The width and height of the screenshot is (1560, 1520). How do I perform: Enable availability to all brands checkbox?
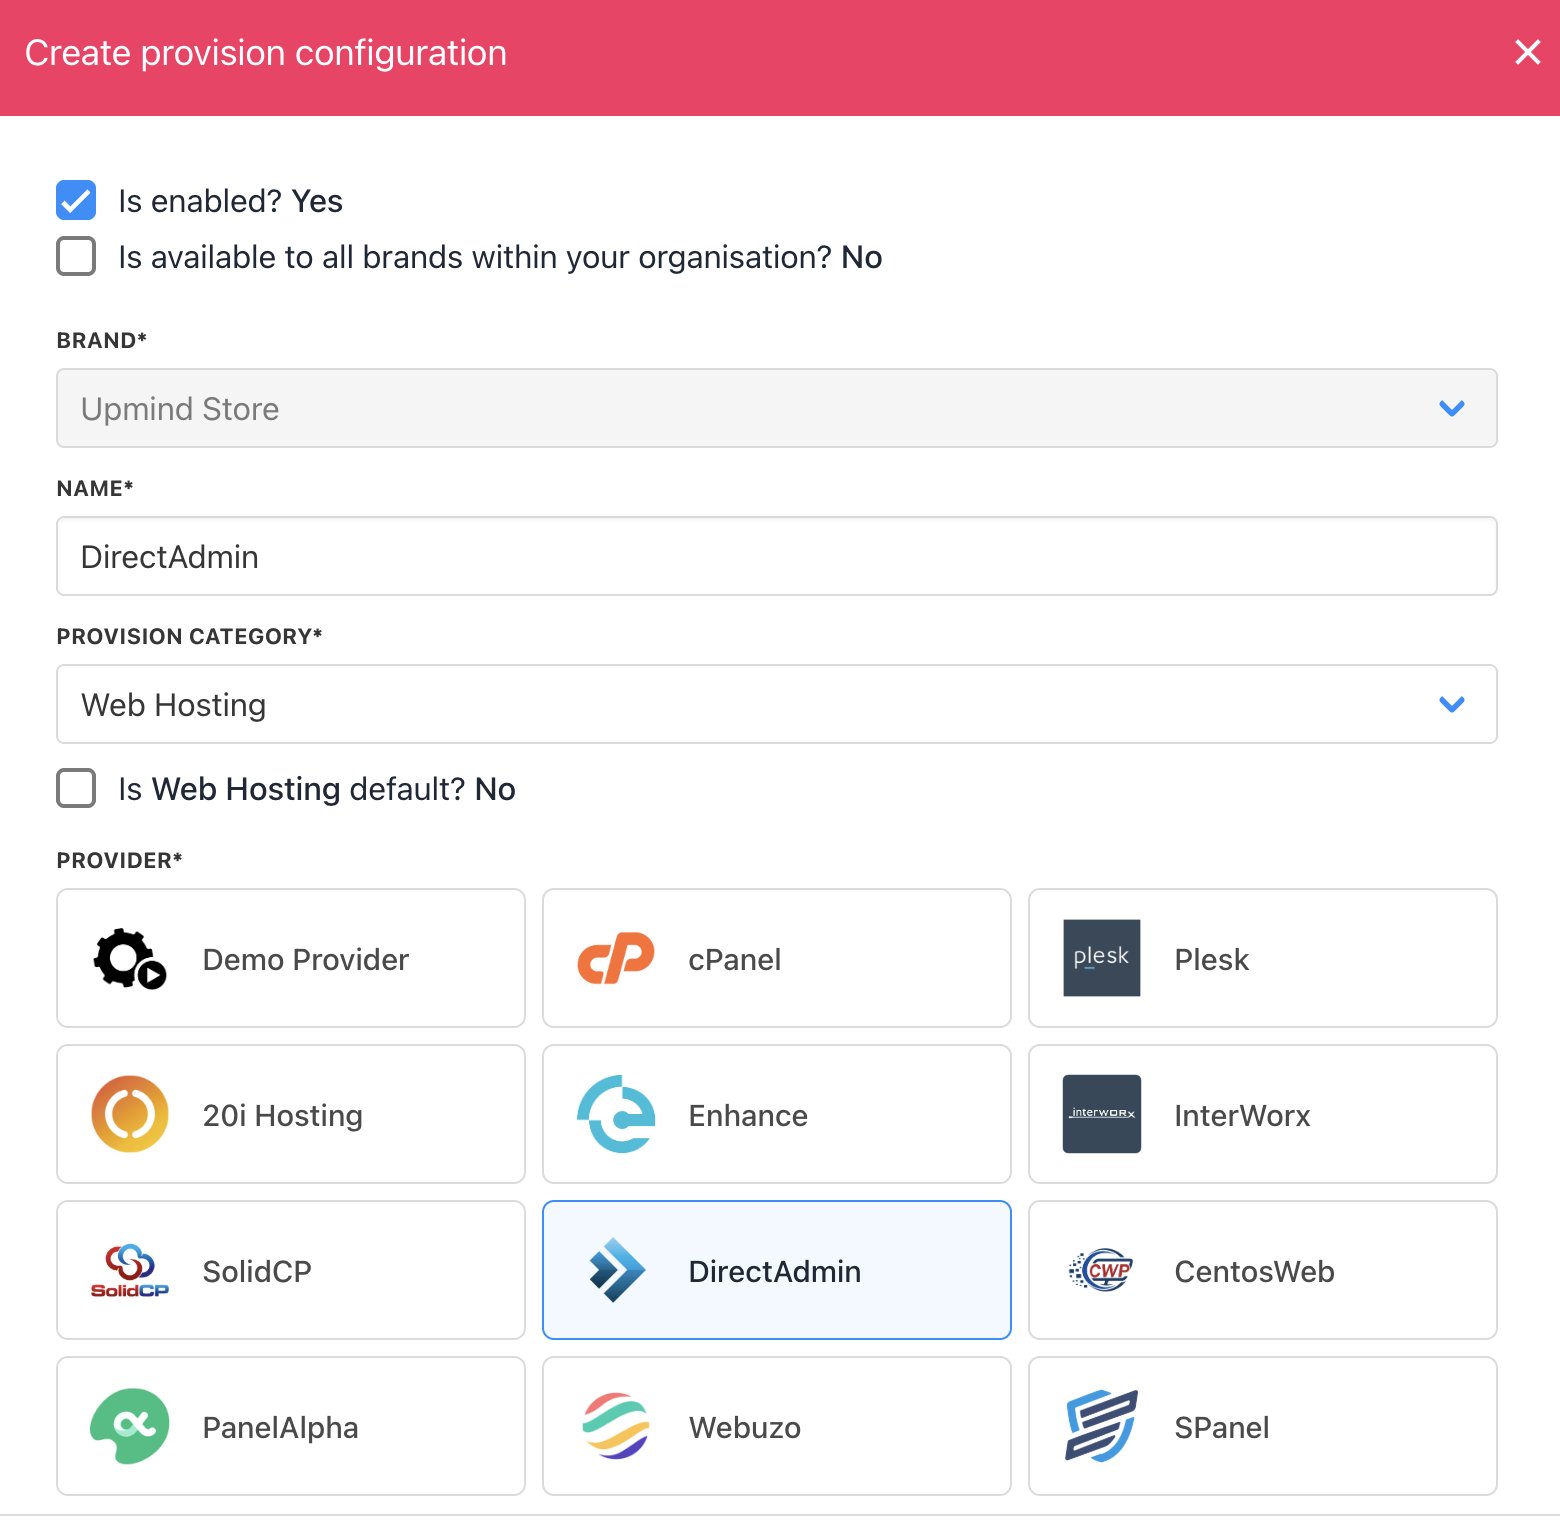[x=76, y=256]
